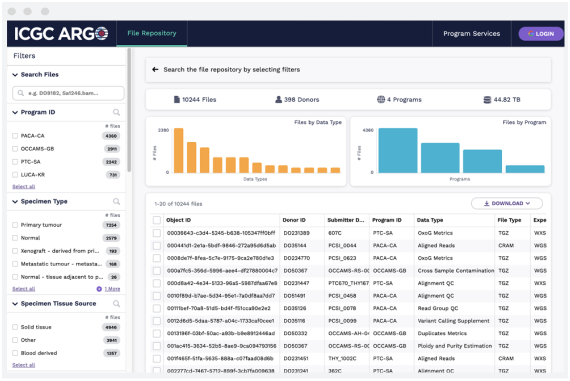
Task: Click the tallest orange bar in Files by Data Type
Action: (178, 151)
